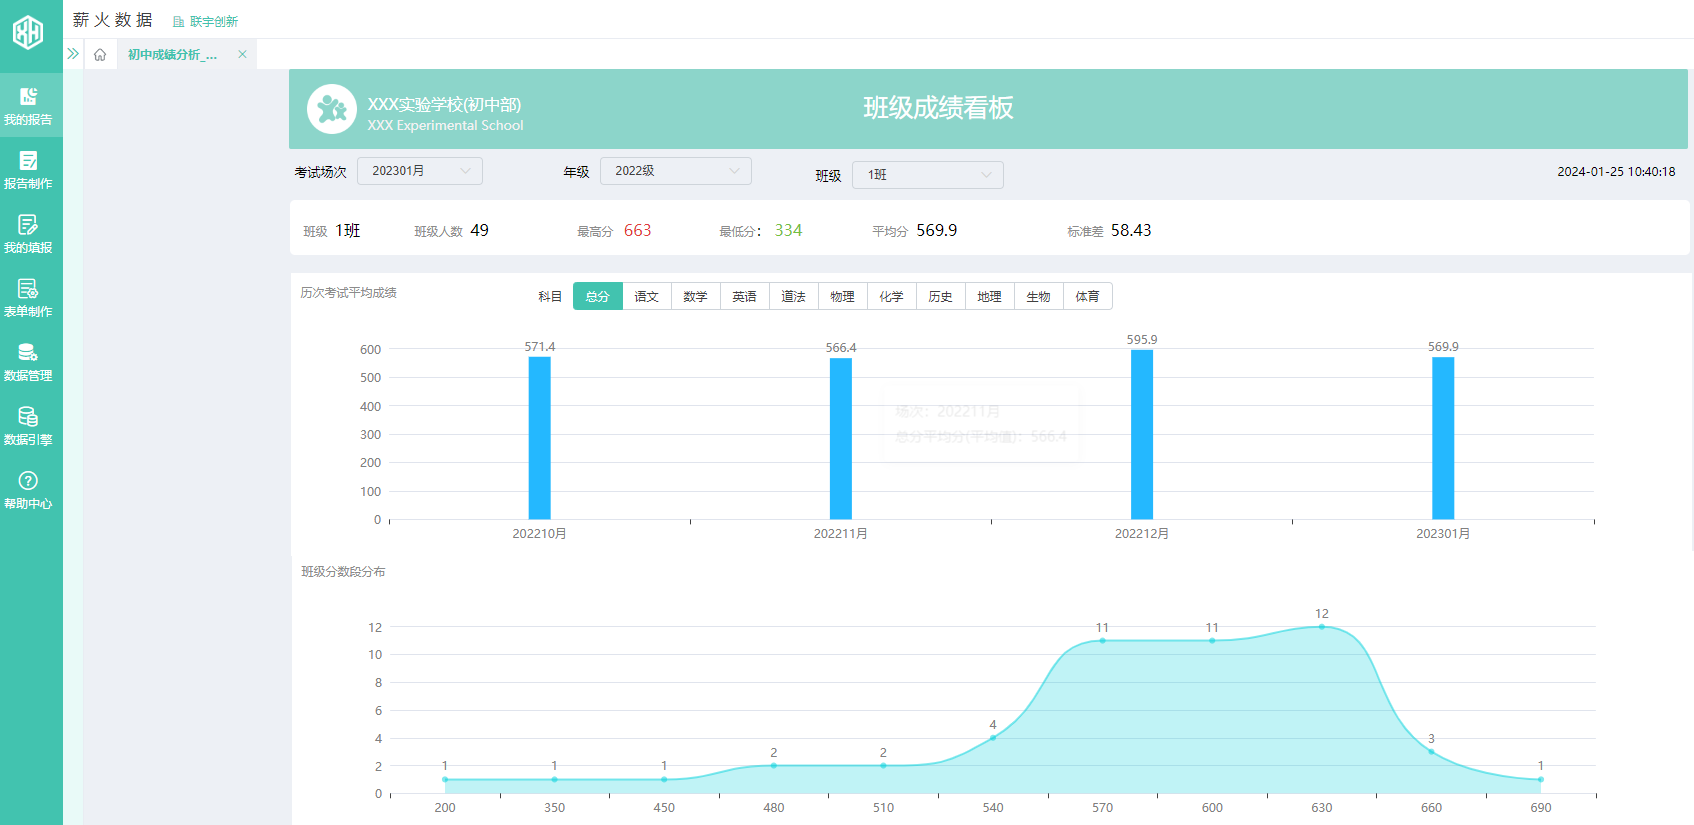The width and height of the screenshot is (1694, 825).
Task: Click the data point above 660
Action: point(1431,752)
